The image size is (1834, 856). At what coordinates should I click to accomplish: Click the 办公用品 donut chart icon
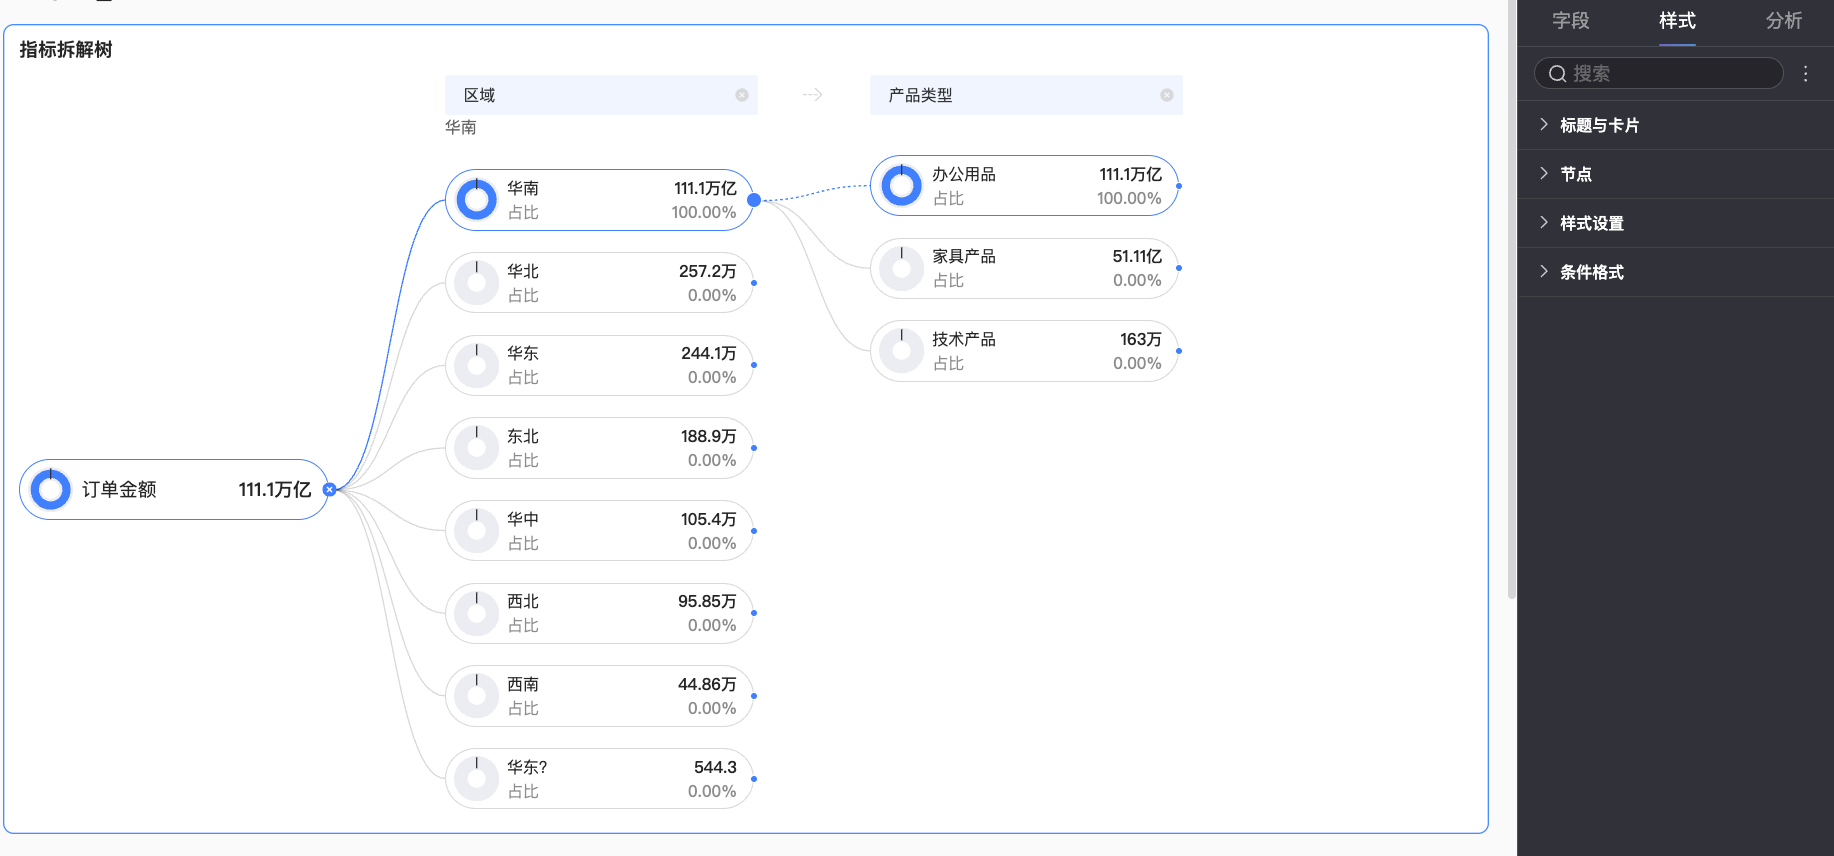point(901,186)
